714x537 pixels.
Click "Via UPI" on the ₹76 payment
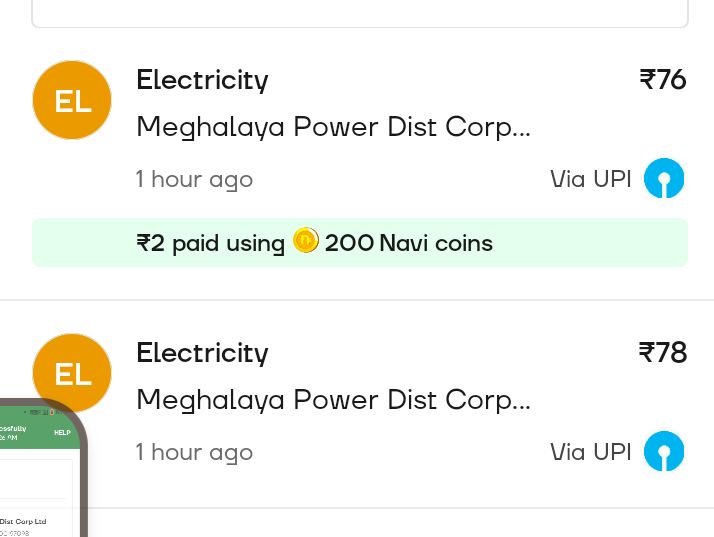[590, 179]
